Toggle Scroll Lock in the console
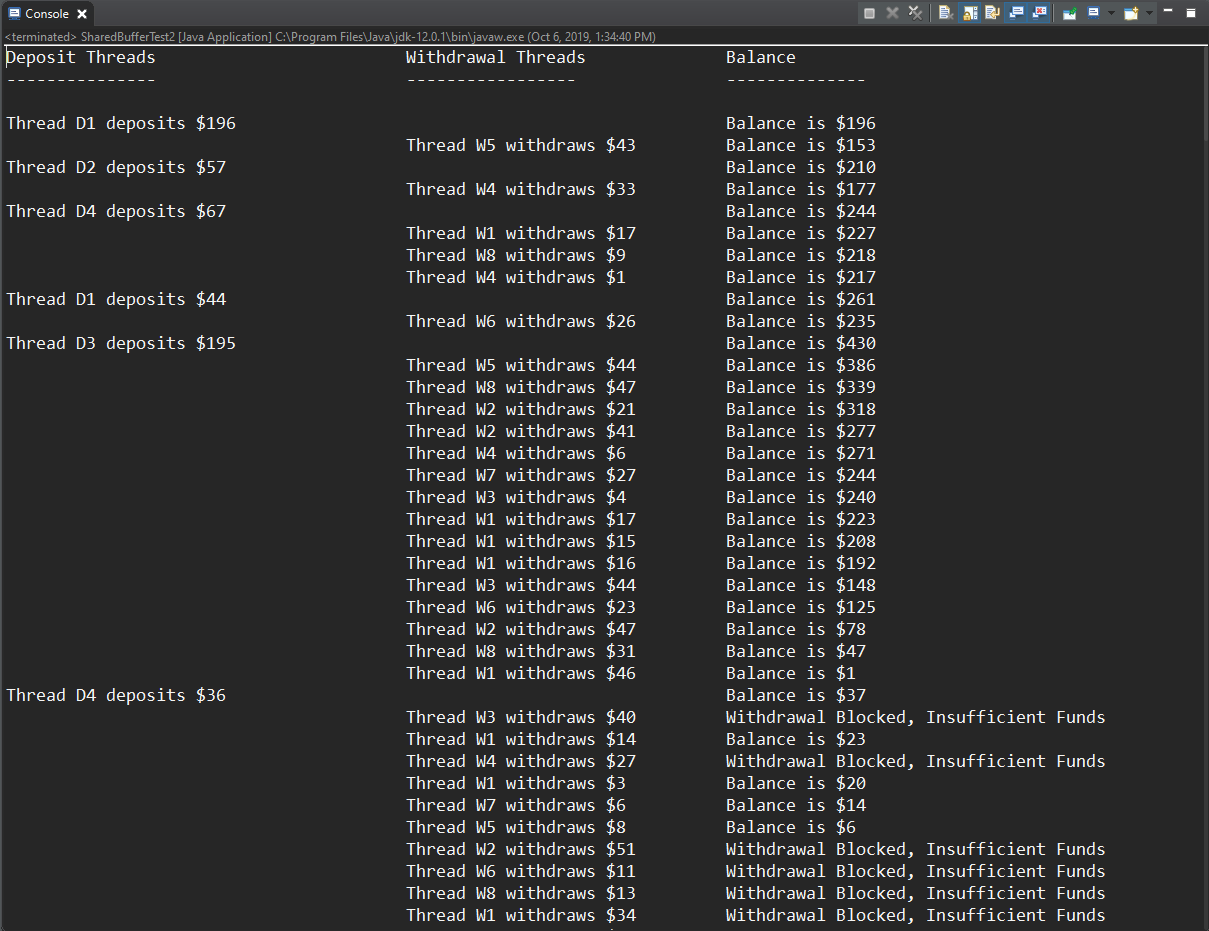The image size is (1209, 931). tap(970, 13)
